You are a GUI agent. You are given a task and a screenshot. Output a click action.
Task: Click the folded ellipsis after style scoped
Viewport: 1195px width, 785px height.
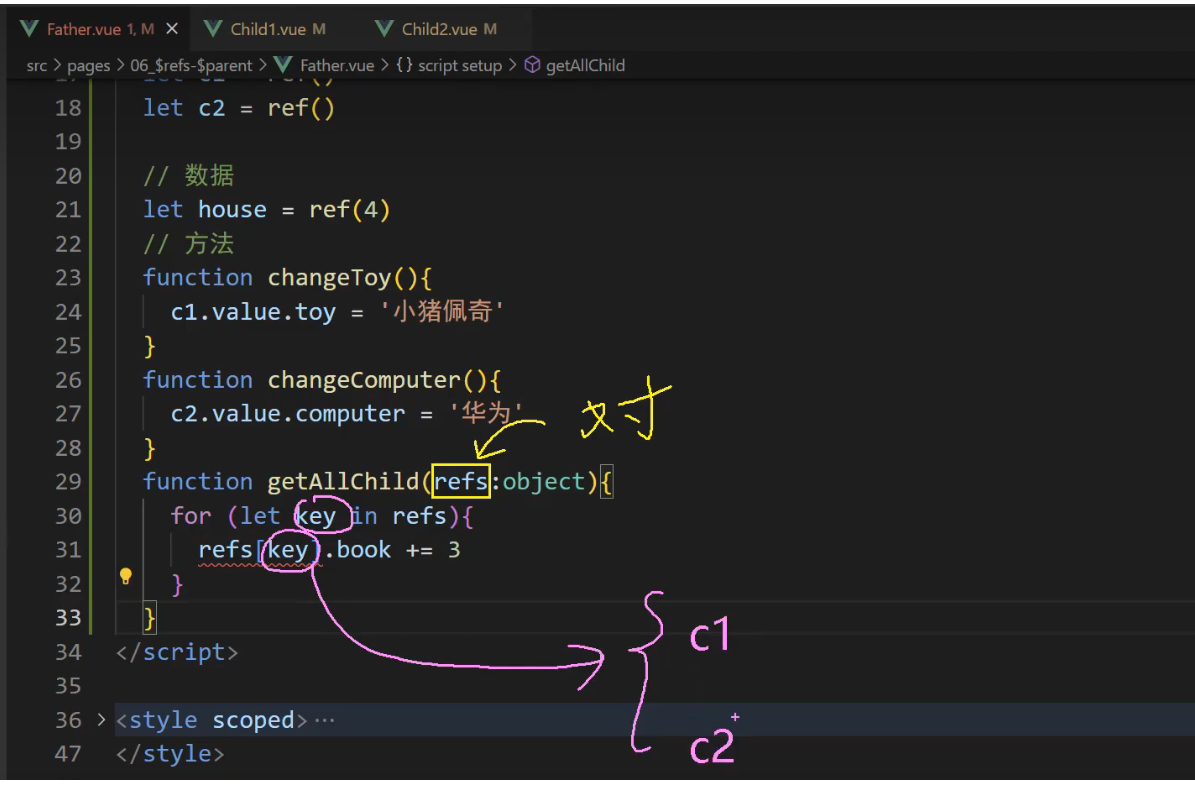click(x=325, y=720)
